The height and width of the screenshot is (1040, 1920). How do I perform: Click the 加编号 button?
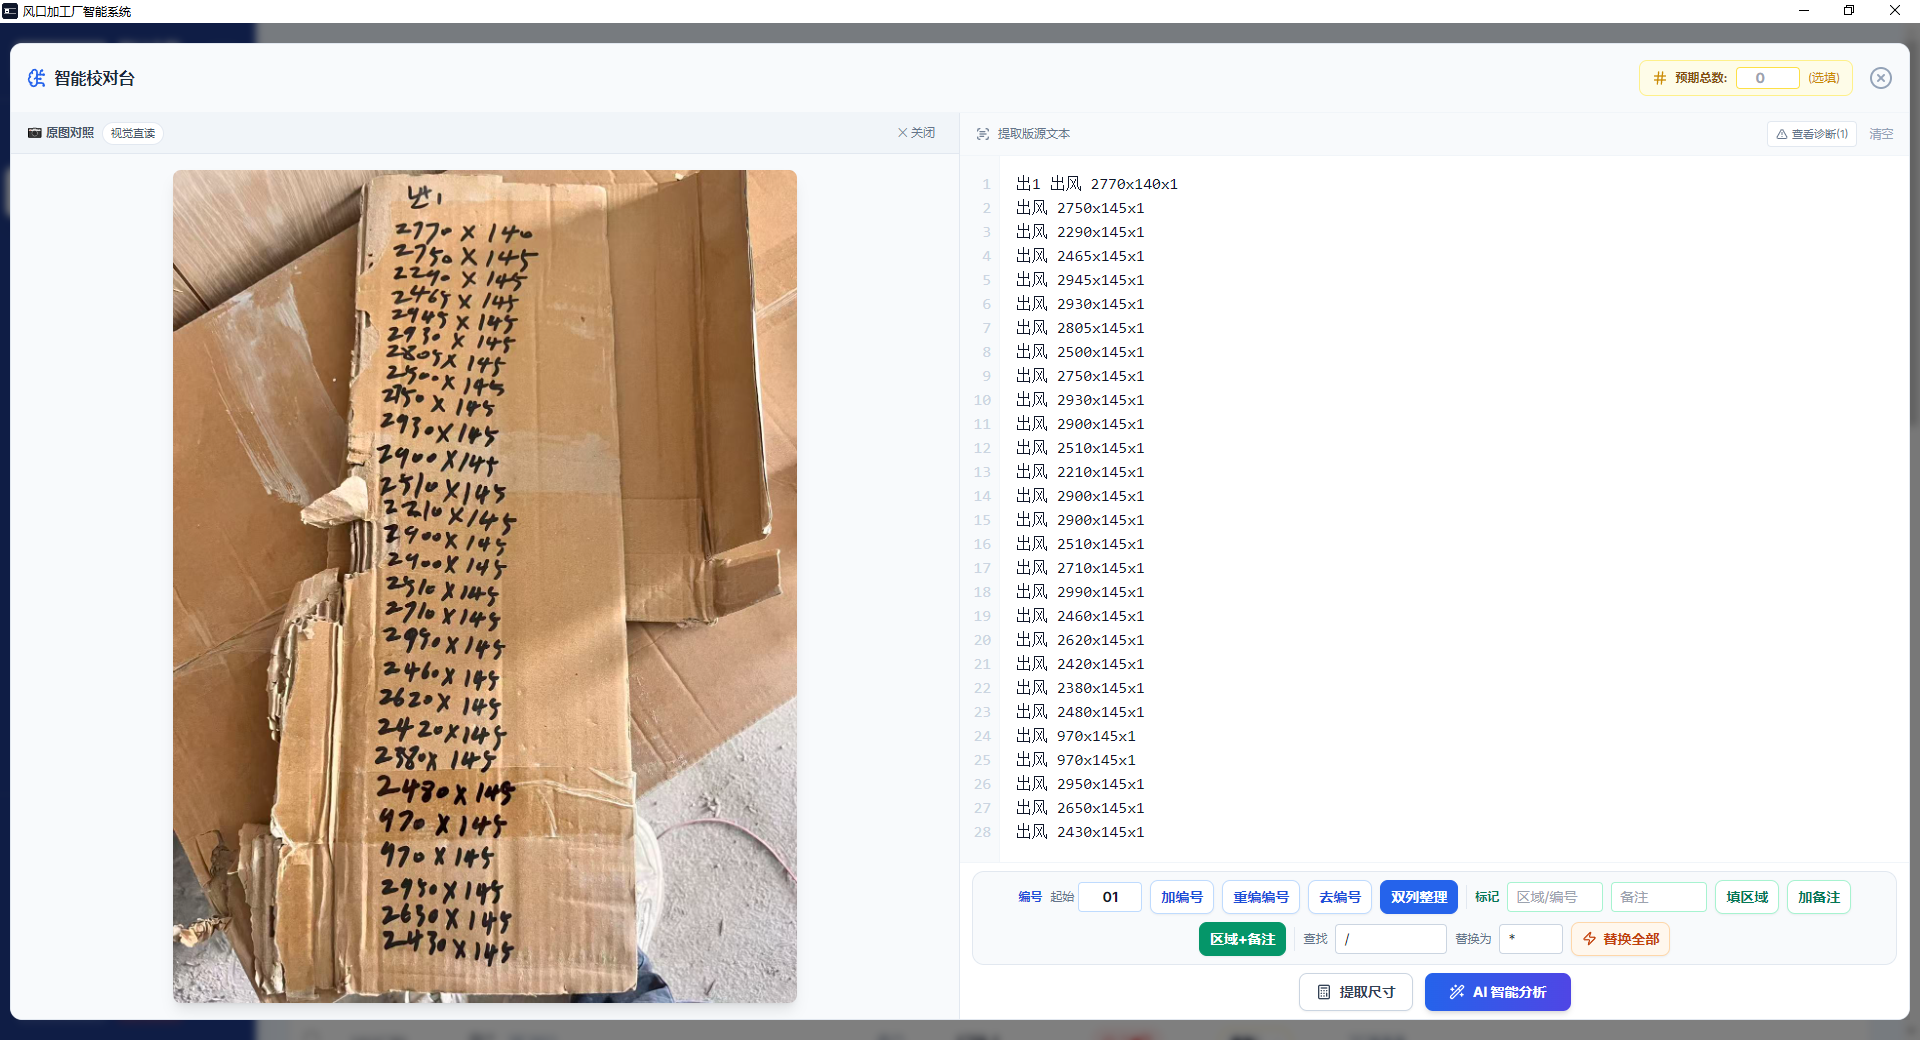pos(1182,897)
